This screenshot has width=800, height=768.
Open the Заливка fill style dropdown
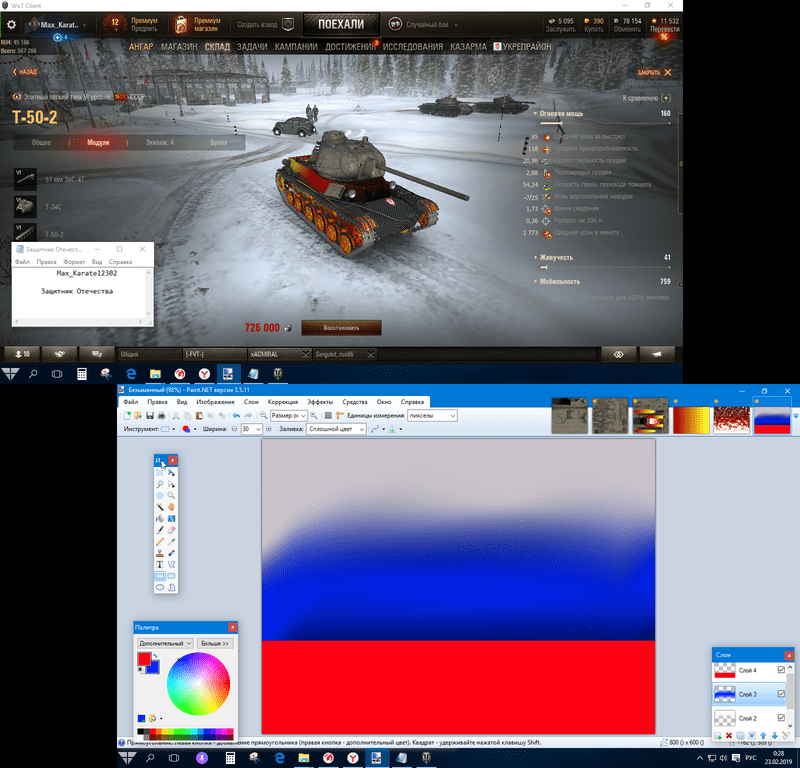tap(336, 429)
